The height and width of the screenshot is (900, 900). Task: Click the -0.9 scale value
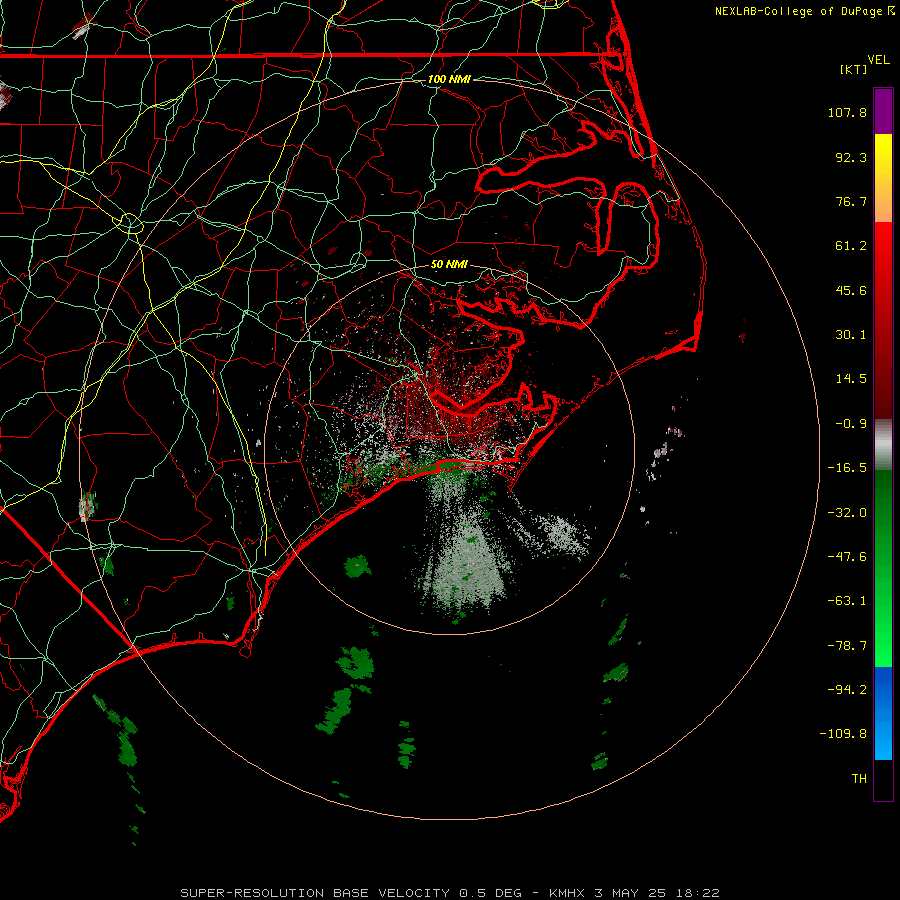pos(851,424)
